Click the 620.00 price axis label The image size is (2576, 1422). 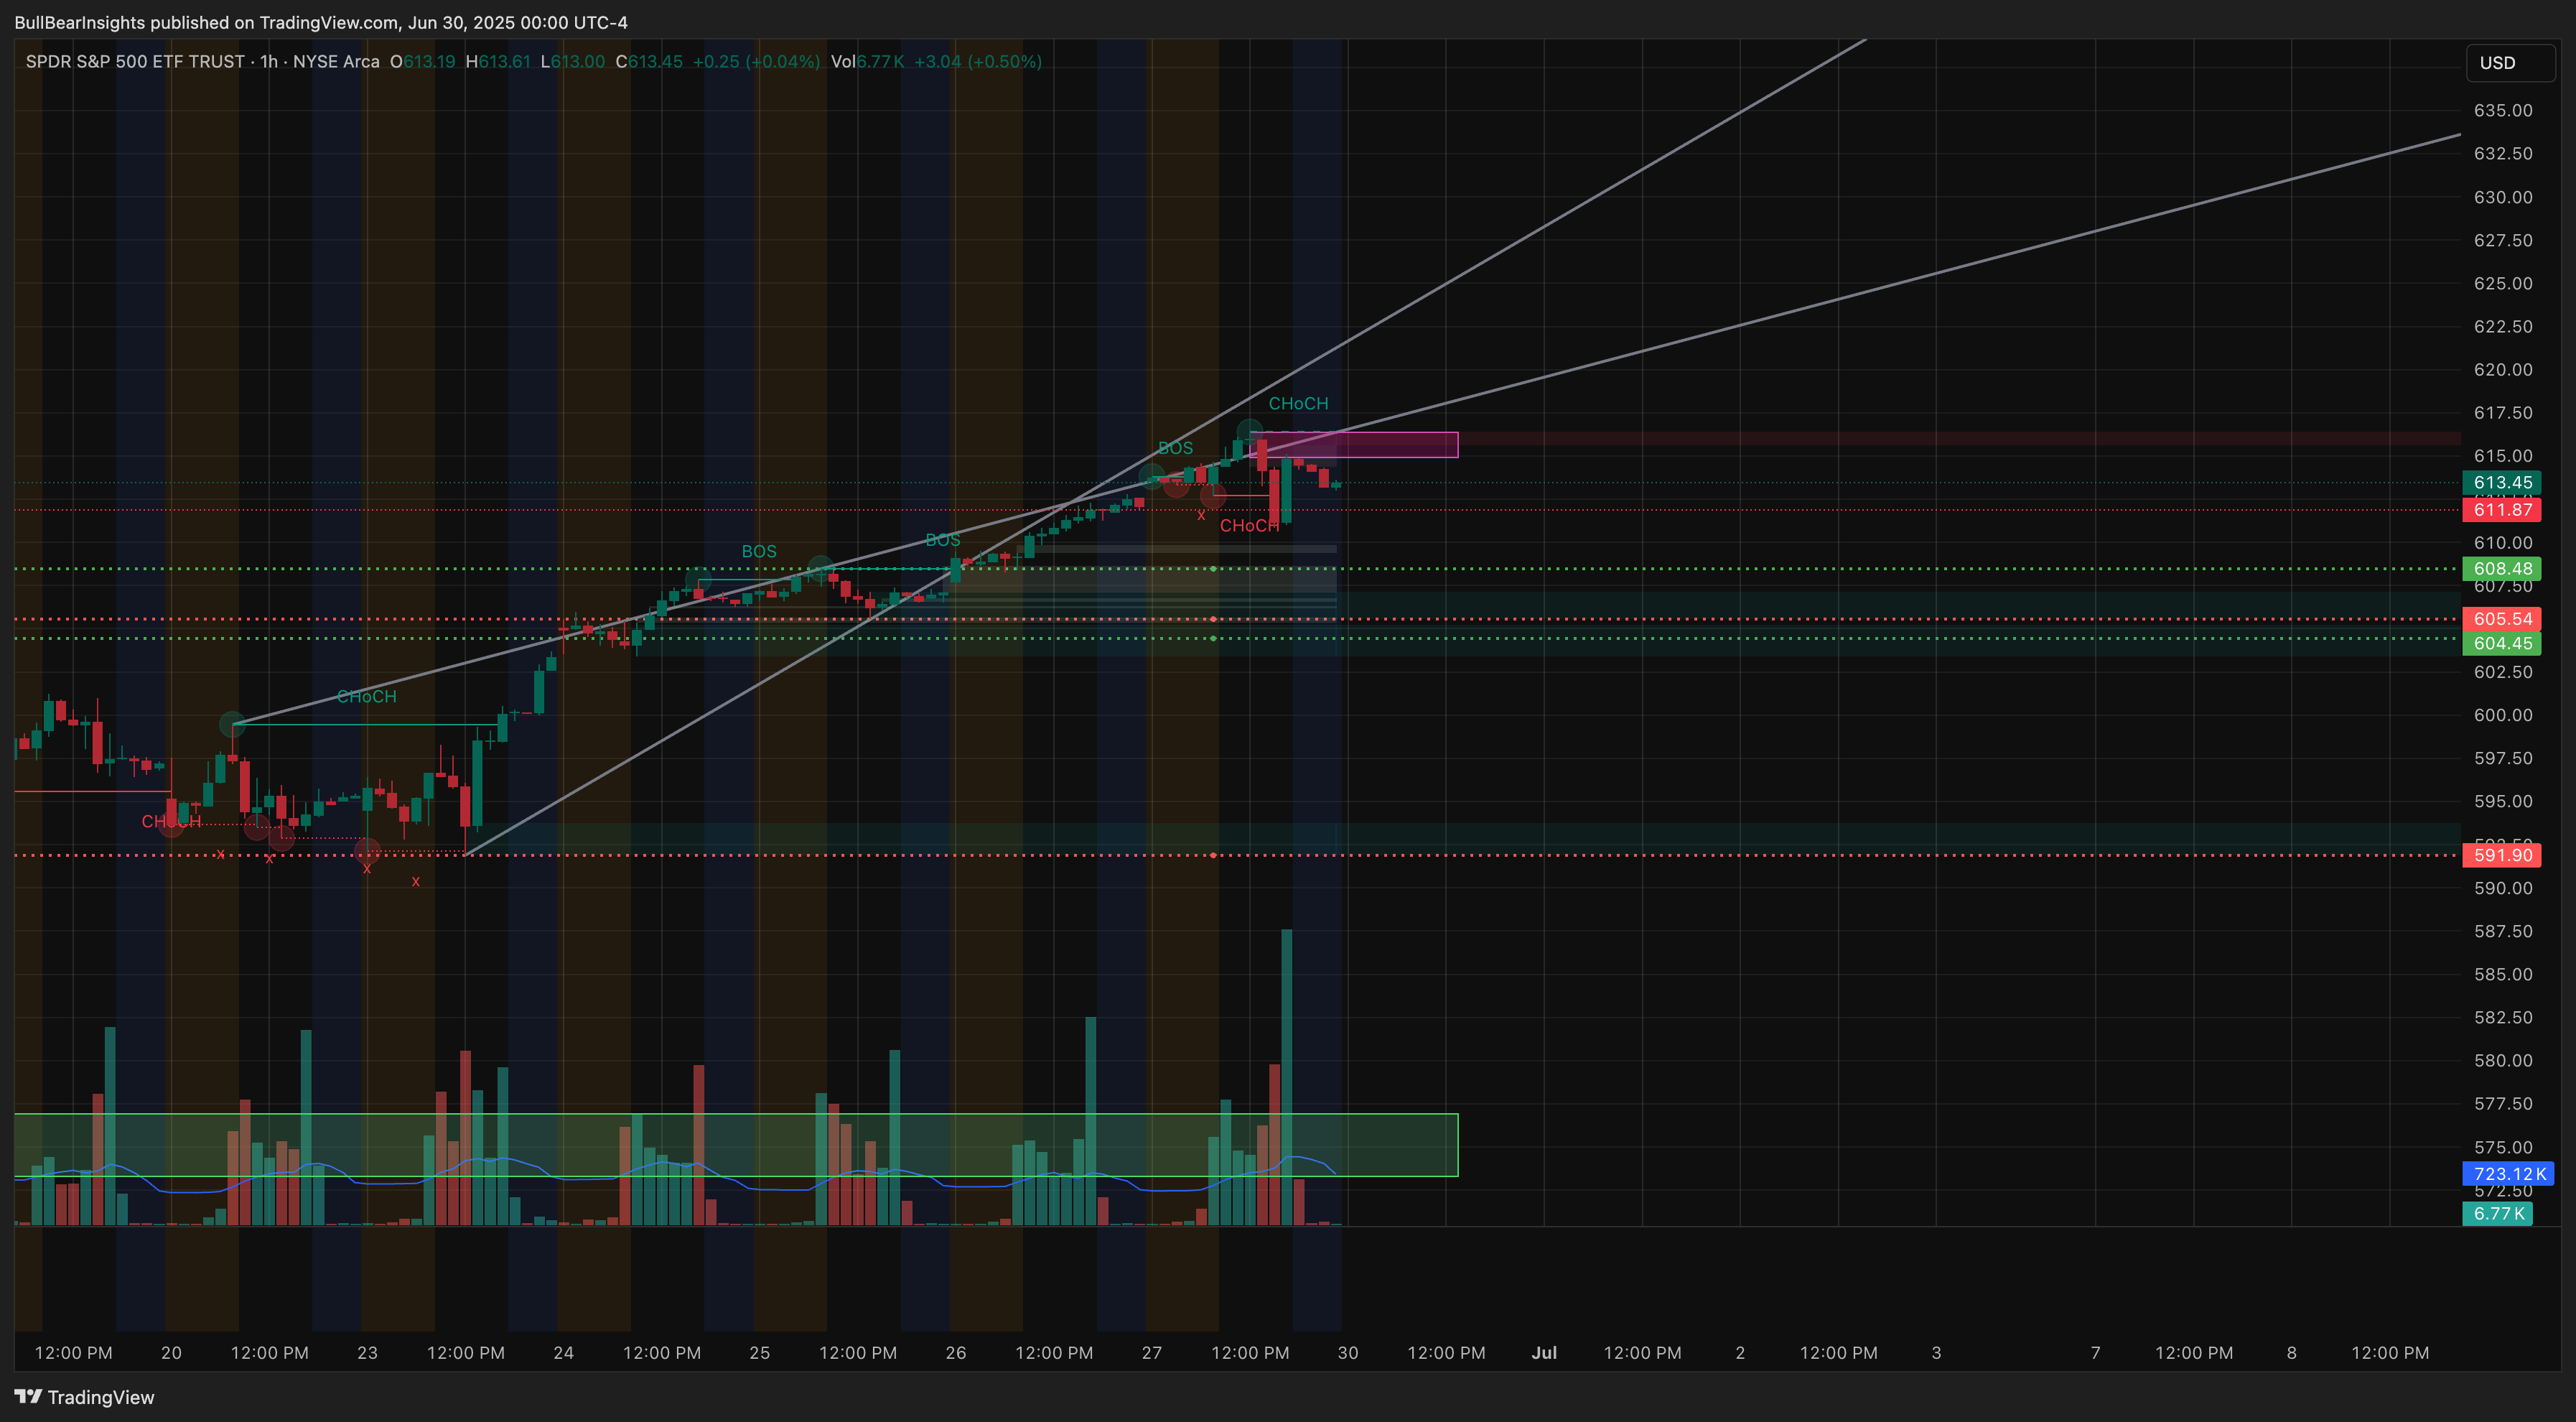(x=2503, y=370)
